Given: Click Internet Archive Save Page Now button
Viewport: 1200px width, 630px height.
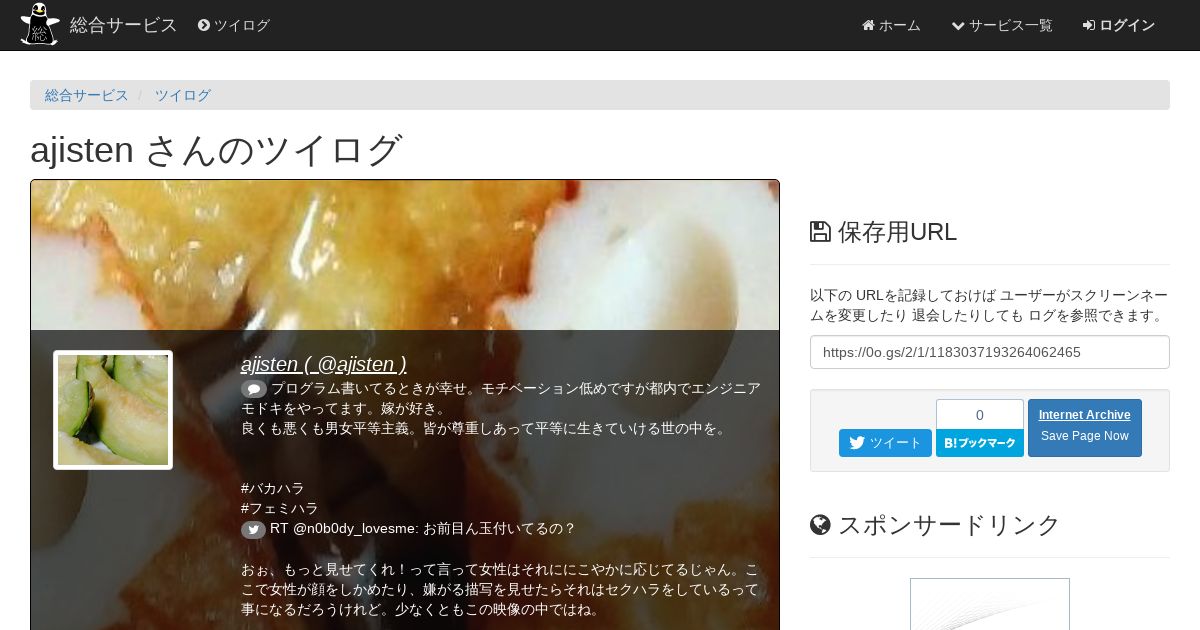Looking at the screenshot, I should coord(1085,428).
